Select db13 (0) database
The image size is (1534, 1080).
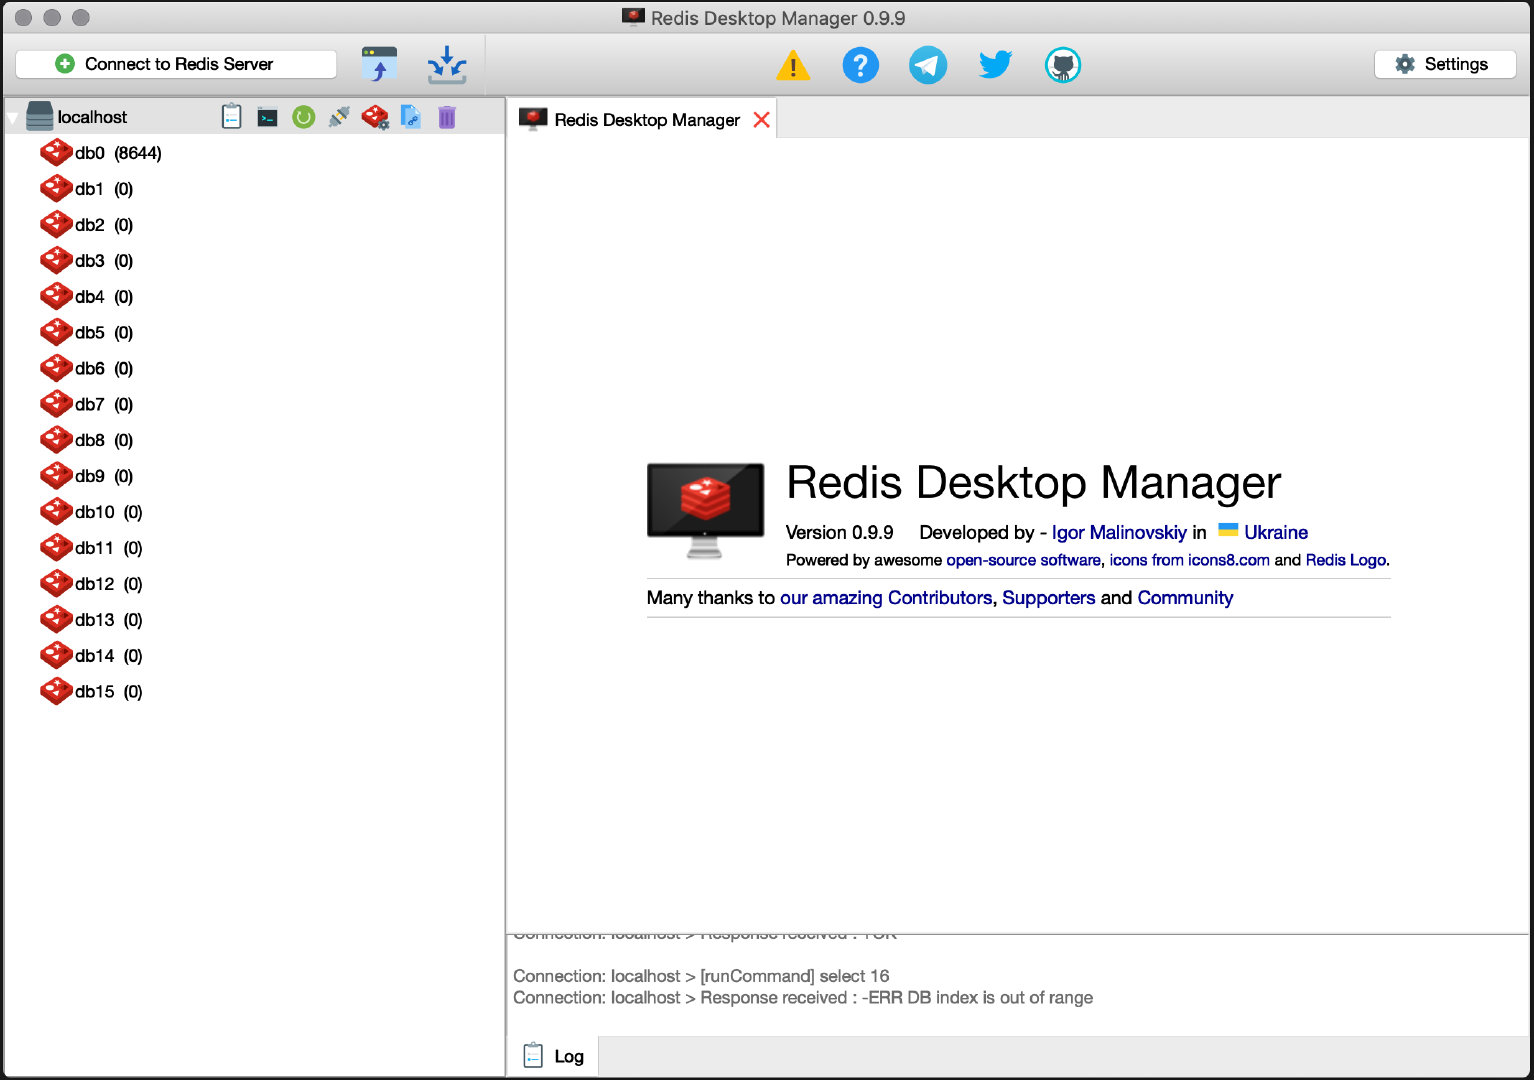92,621
